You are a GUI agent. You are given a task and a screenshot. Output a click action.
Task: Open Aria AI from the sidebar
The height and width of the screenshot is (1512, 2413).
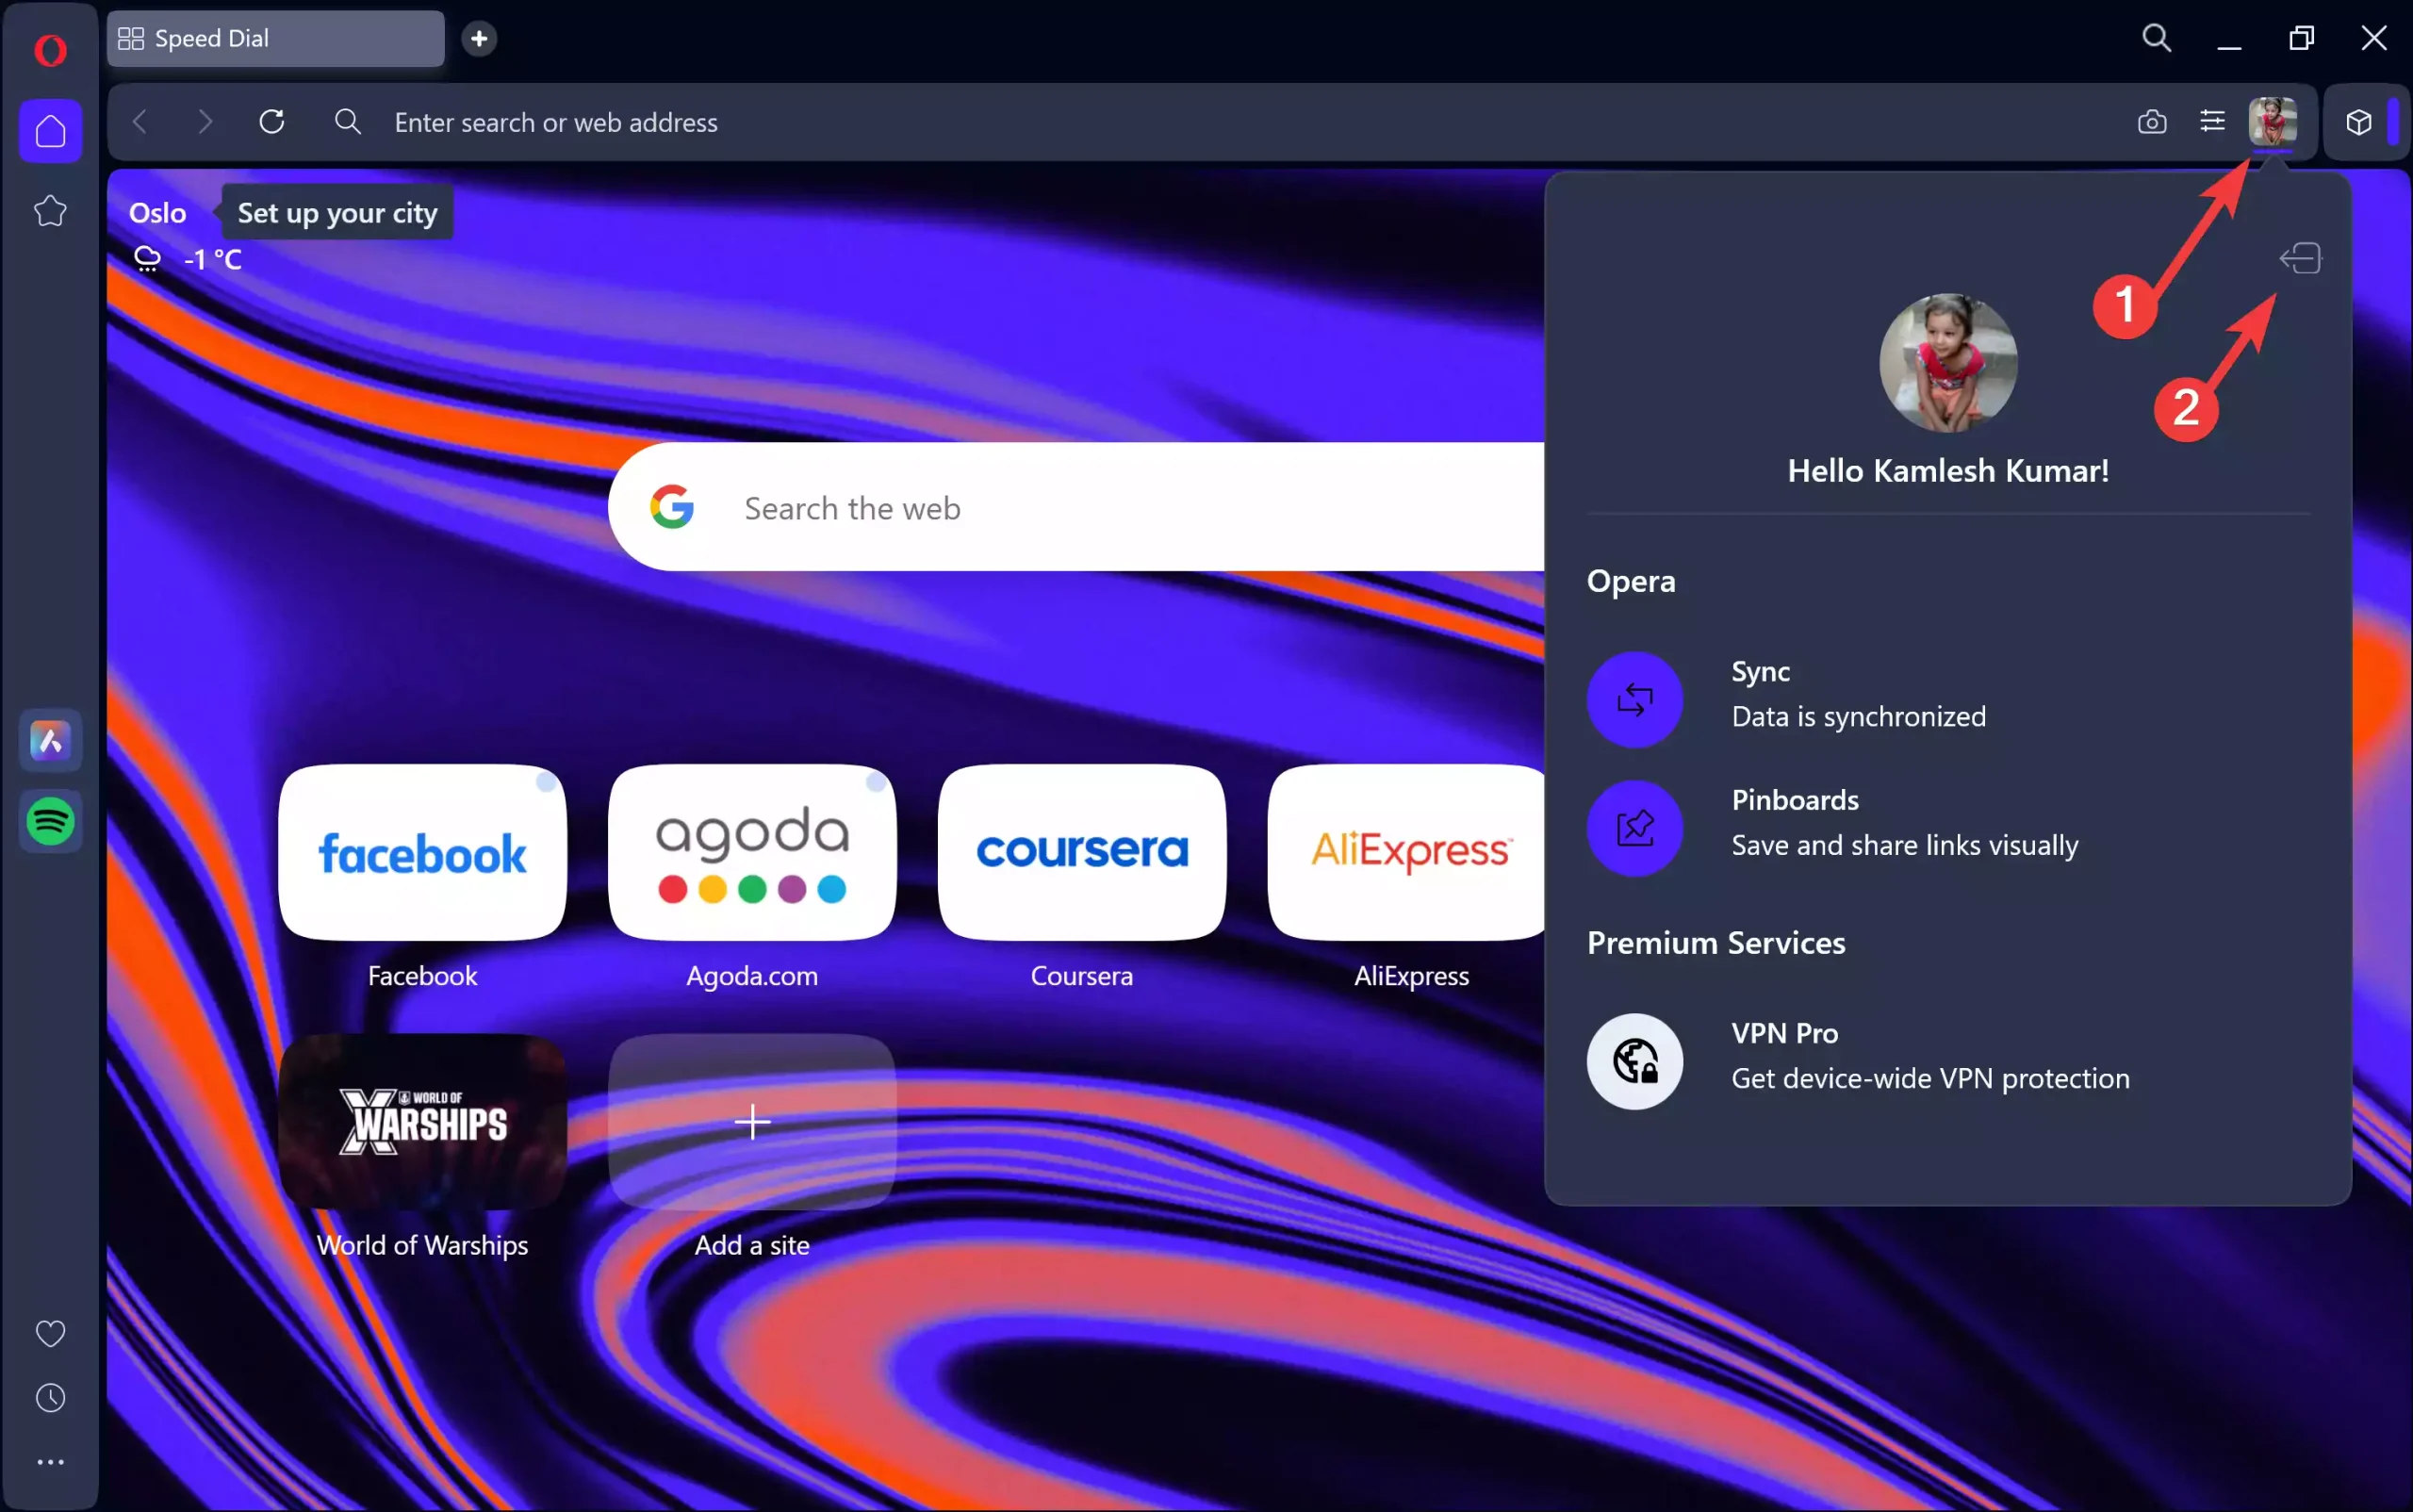[x=50, y=740]
